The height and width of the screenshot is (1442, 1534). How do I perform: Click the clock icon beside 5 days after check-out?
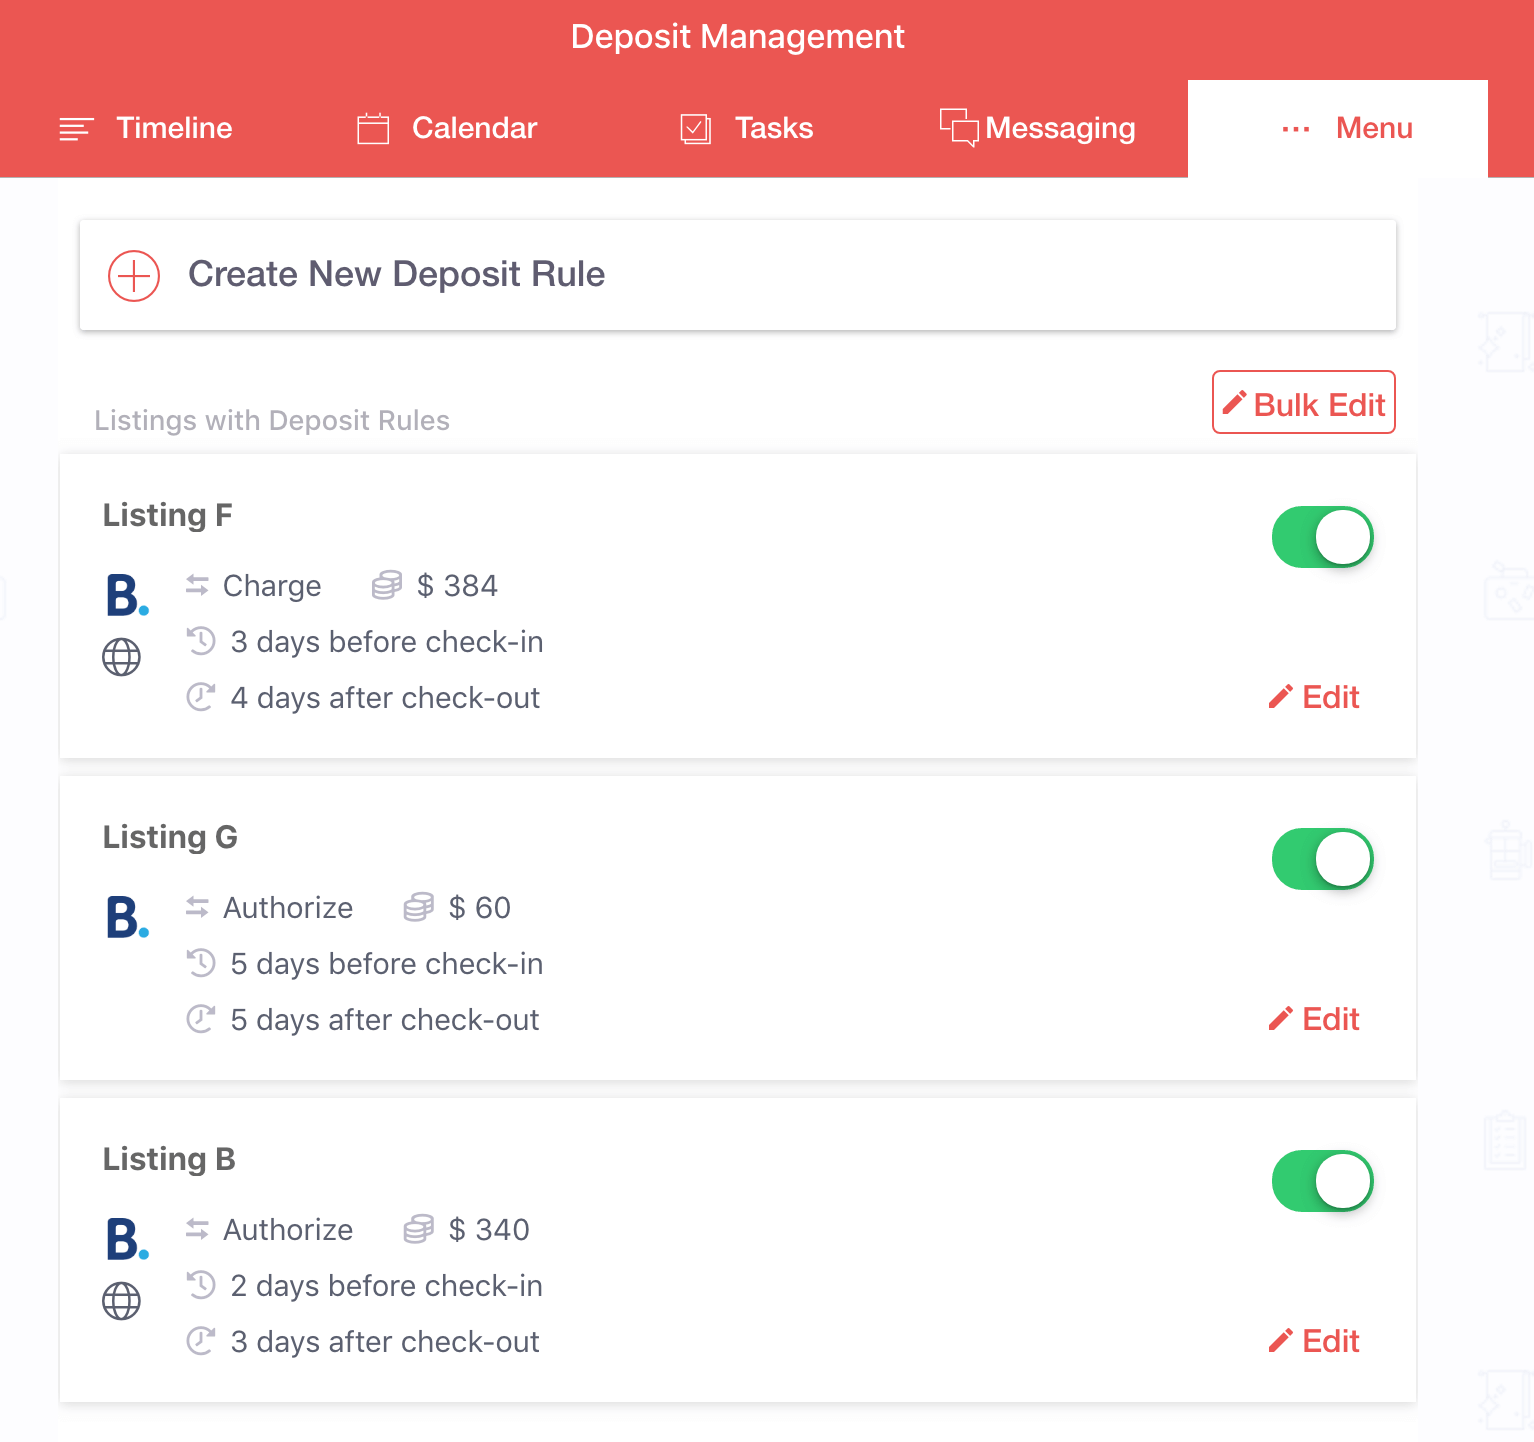click(201, 1019)
